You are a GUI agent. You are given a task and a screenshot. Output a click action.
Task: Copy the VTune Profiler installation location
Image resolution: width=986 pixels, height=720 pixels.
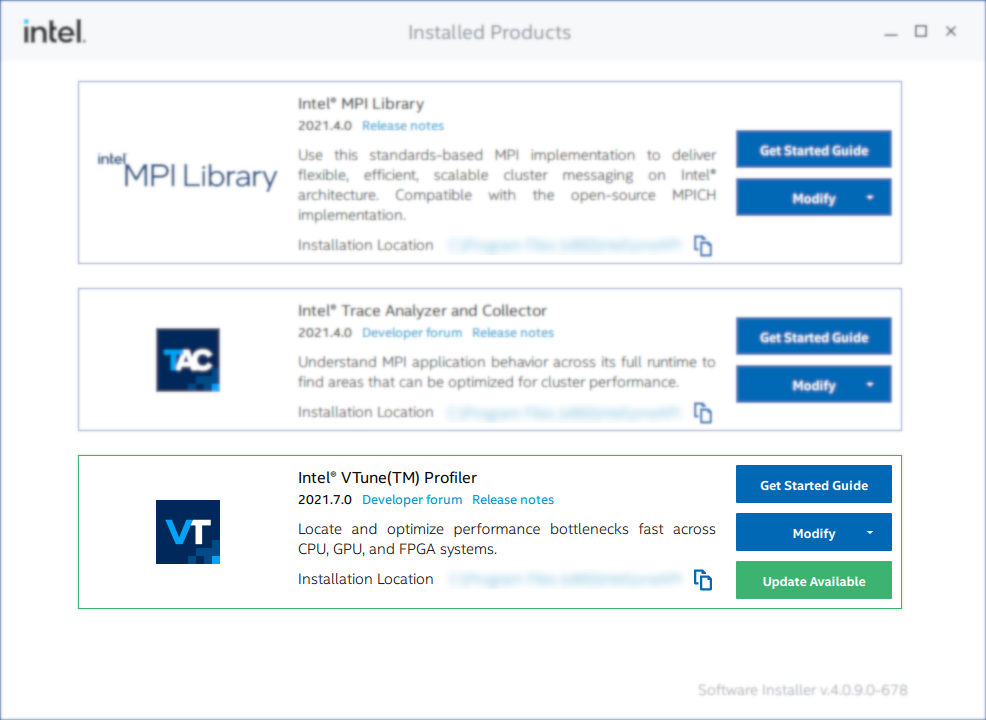click(x=702, y=580)
